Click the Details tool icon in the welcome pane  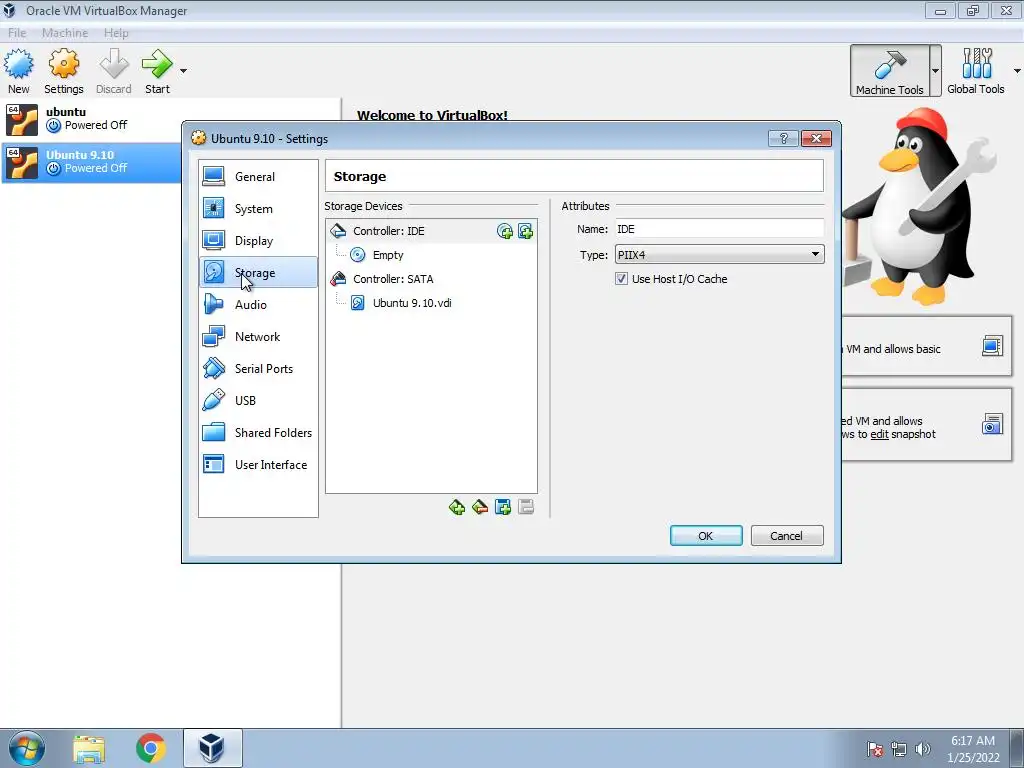tap(992, 345)
